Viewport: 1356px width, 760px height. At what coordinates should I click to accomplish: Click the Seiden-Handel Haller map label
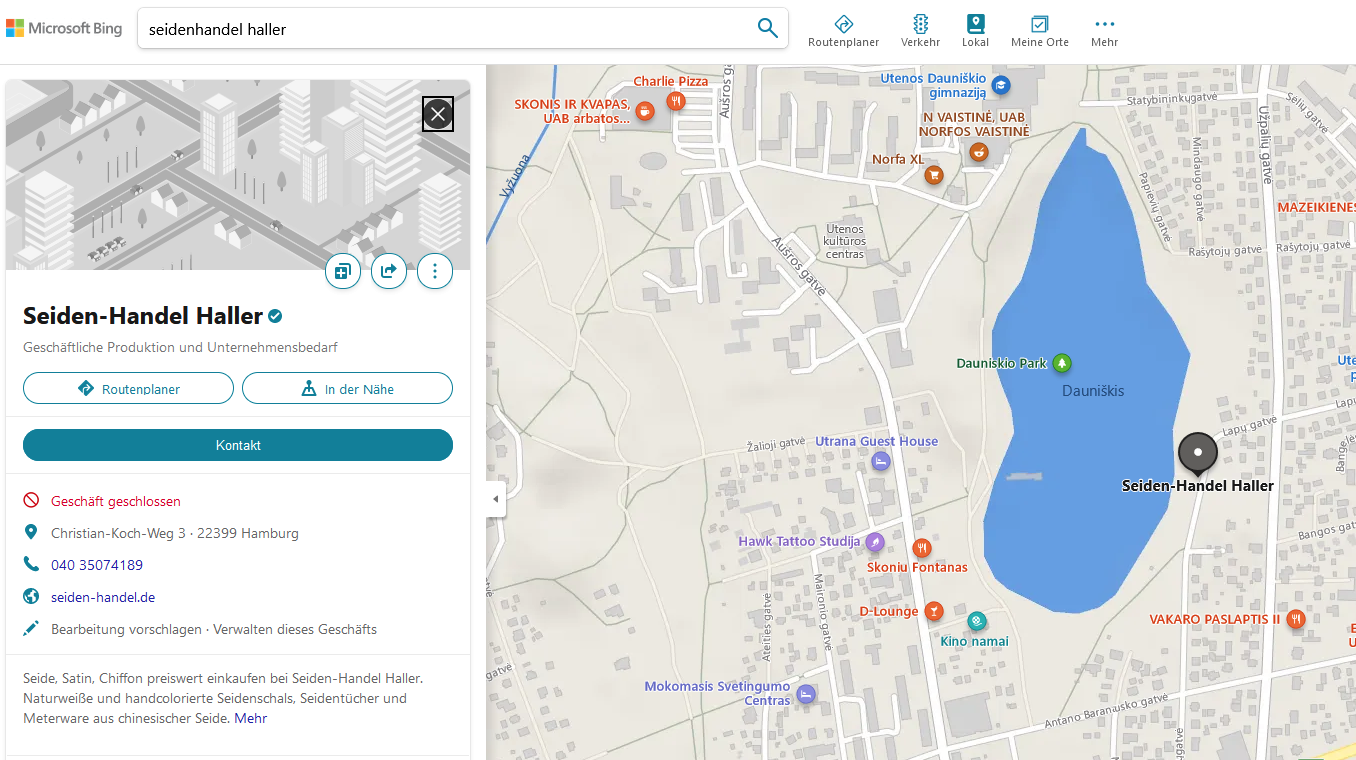[1198, 486]
